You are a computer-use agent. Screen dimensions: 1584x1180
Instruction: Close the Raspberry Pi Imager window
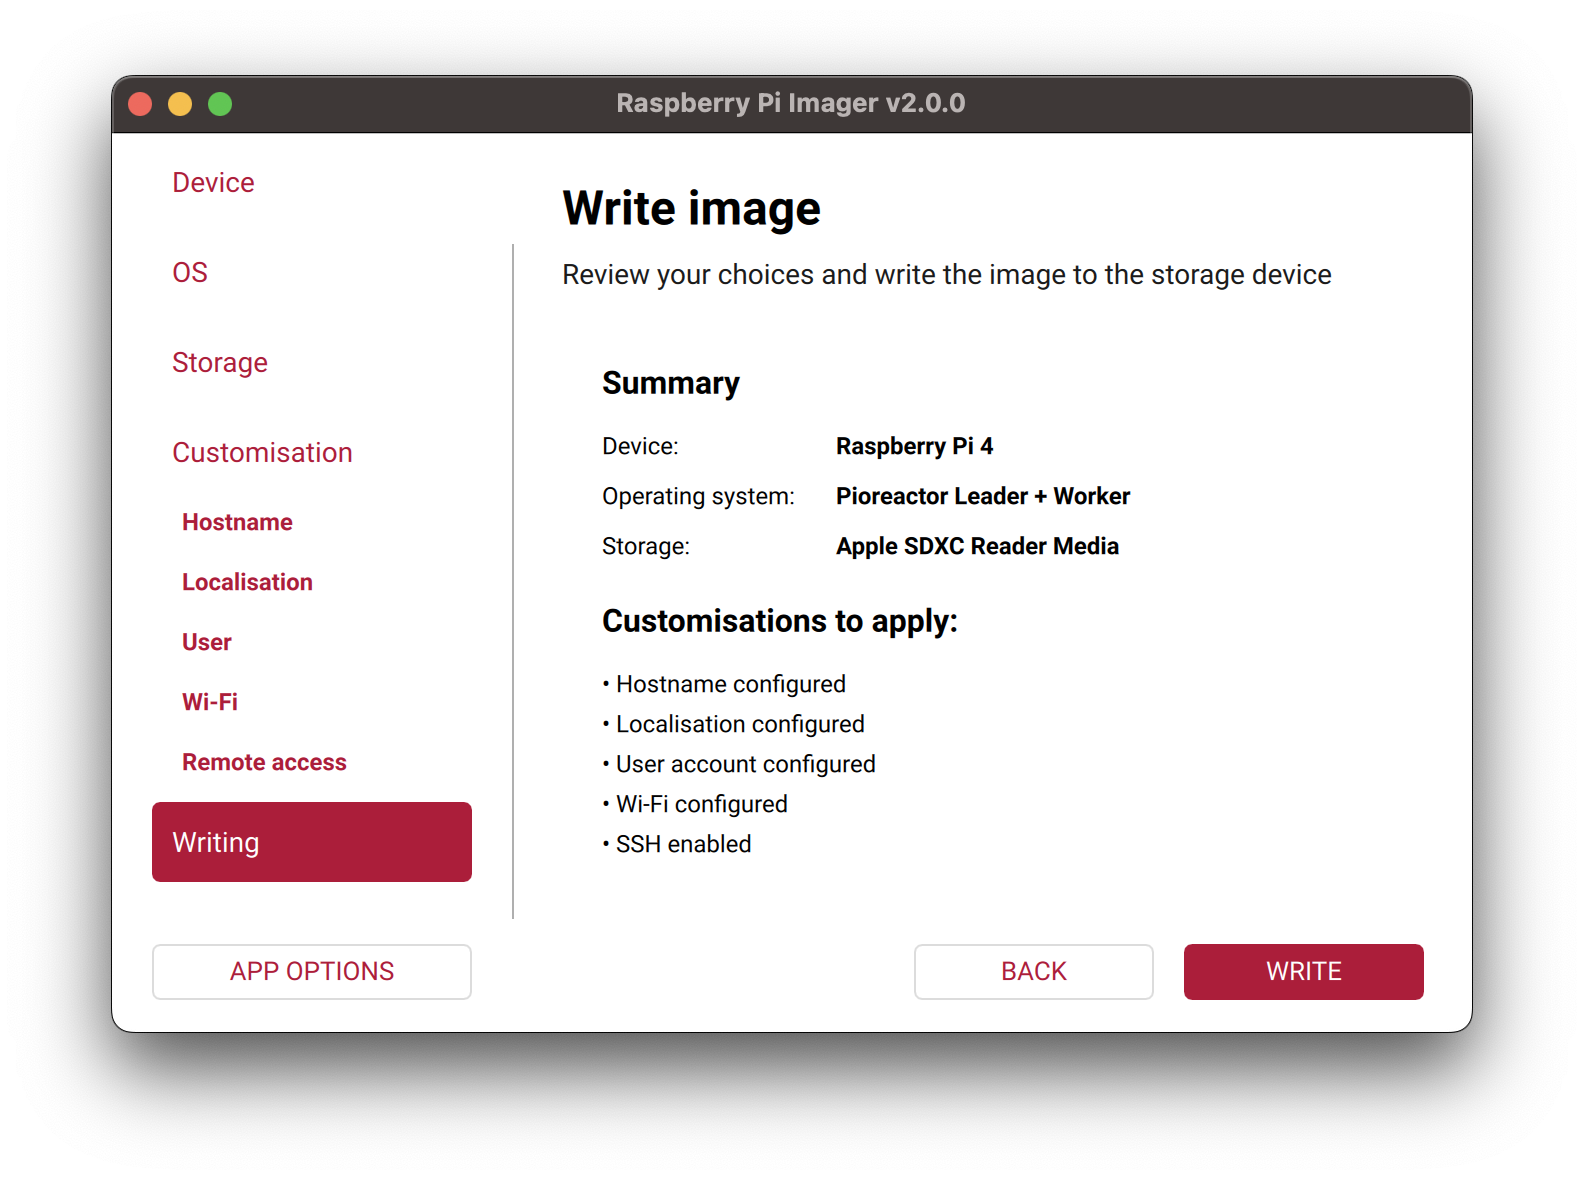pos(140,104)
